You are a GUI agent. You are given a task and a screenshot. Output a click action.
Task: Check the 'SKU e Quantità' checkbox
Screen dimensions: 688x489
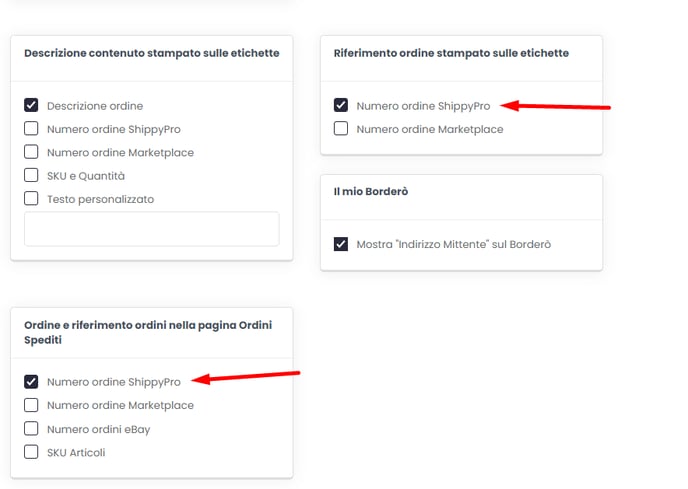pos(31,175)
